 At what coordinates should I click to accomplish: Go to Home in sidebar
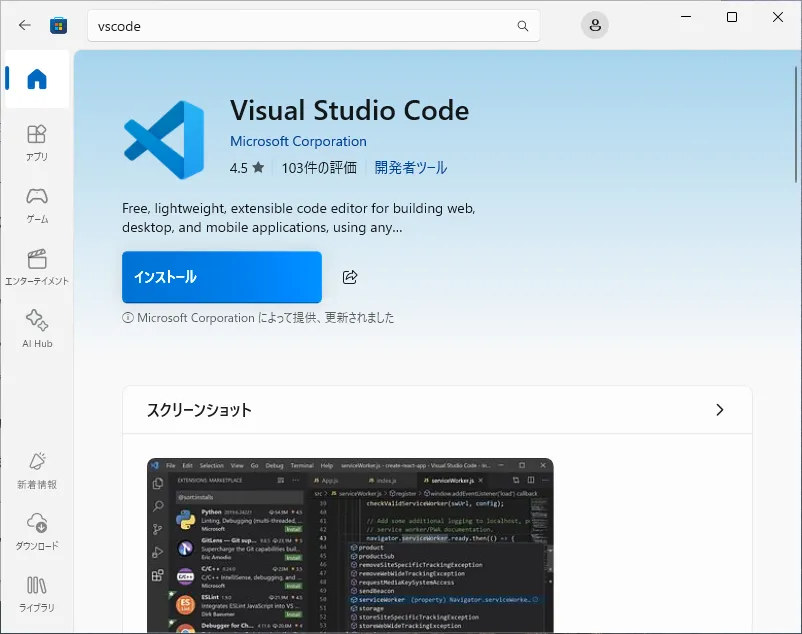tap(37, 80)
